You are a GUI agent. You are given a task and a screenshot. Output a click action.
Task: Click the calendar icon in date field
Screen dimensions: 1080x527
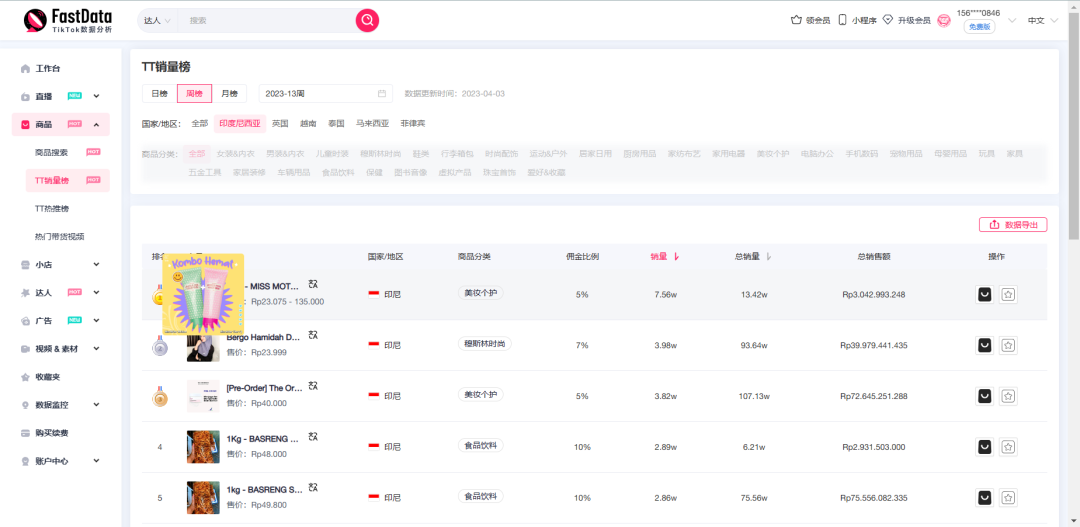pyautogui.click(x=381, y=94)
